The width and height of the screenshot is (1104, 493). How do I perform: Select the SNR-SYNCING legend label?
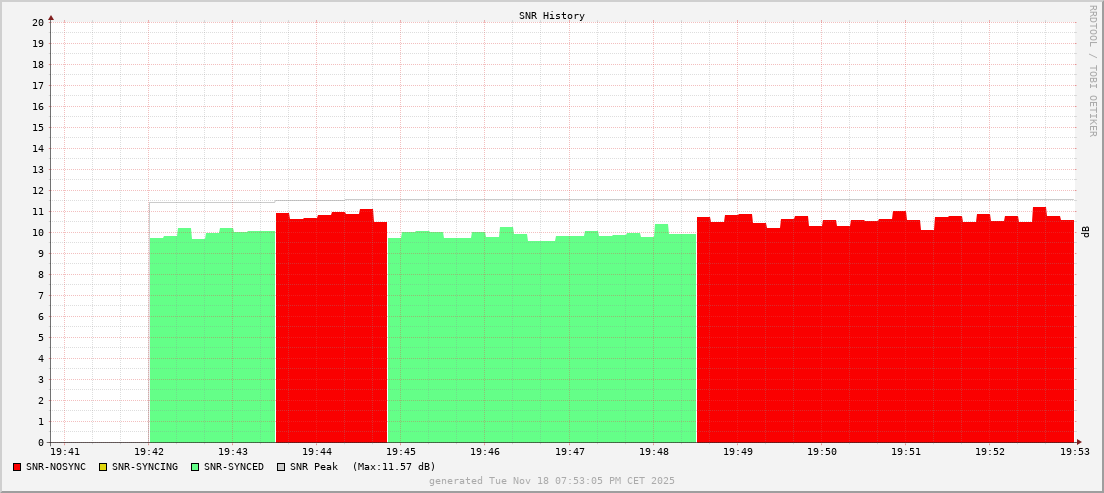pos(144,467)
